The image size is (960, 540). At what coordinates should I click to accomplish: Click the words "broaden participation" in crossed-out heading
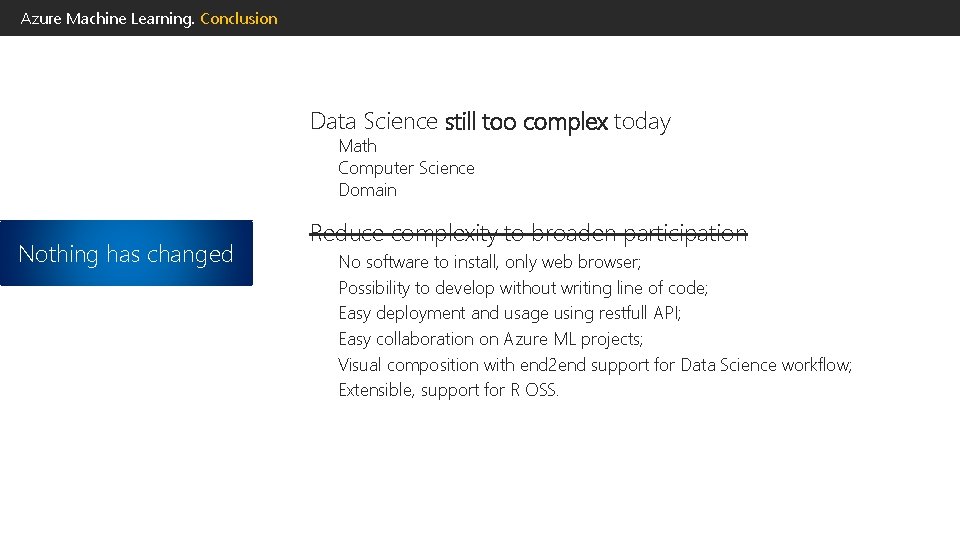tap(640, 234)
